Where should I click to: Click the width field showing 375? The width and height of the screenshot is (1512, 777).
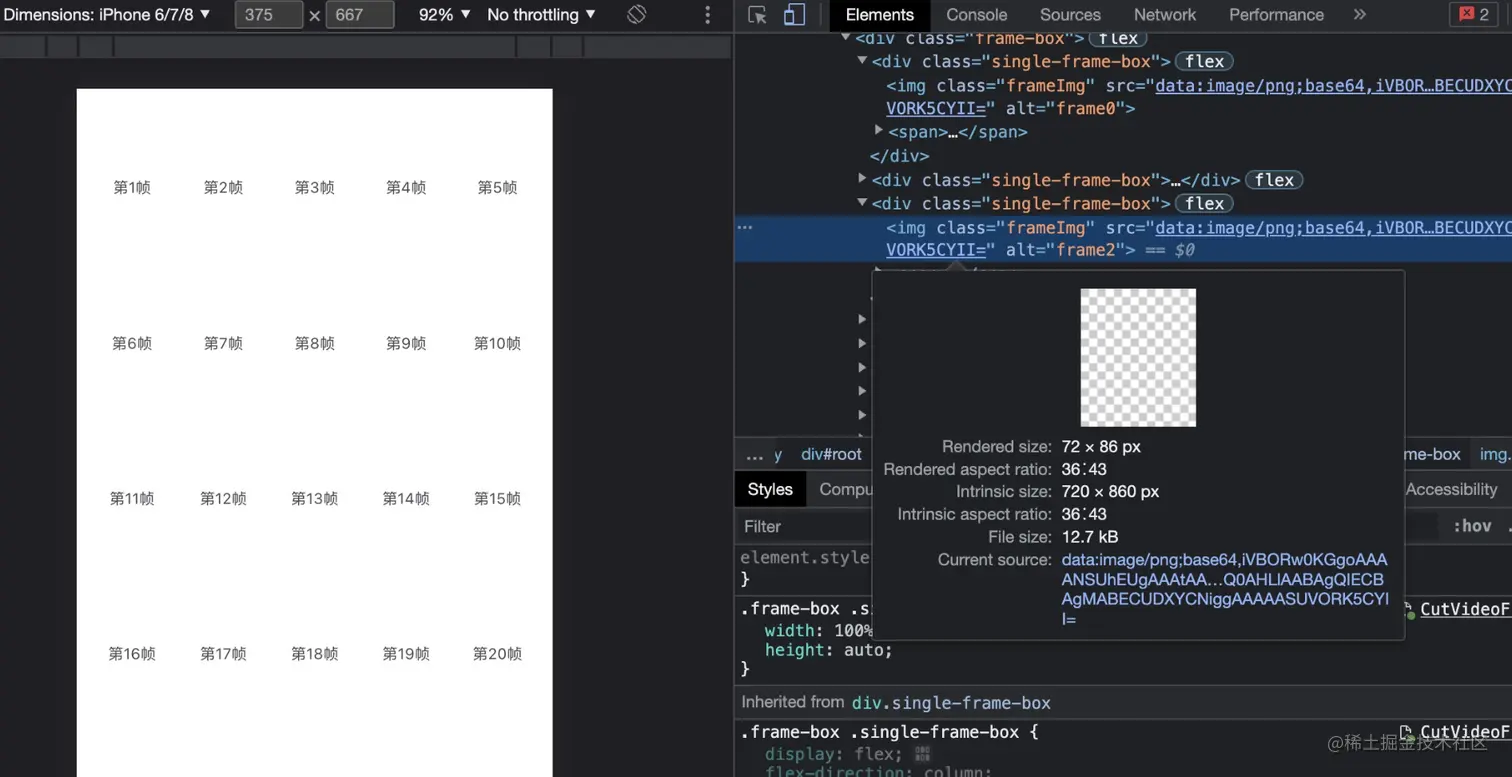click(x=268, y=15)
